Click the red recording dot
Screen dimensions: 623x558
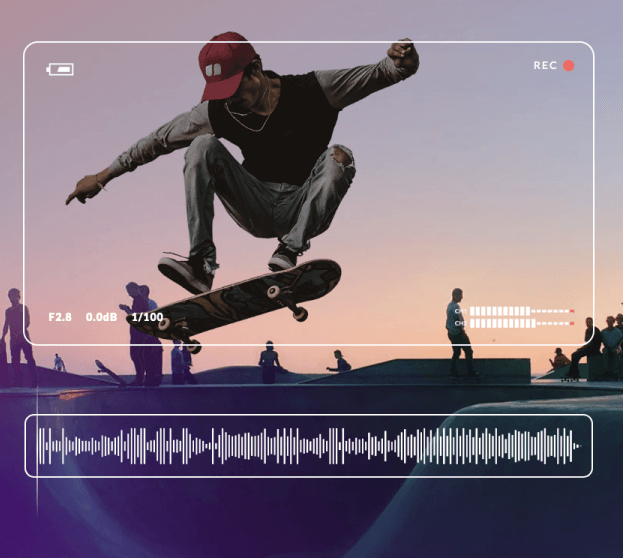pos(568,66)
